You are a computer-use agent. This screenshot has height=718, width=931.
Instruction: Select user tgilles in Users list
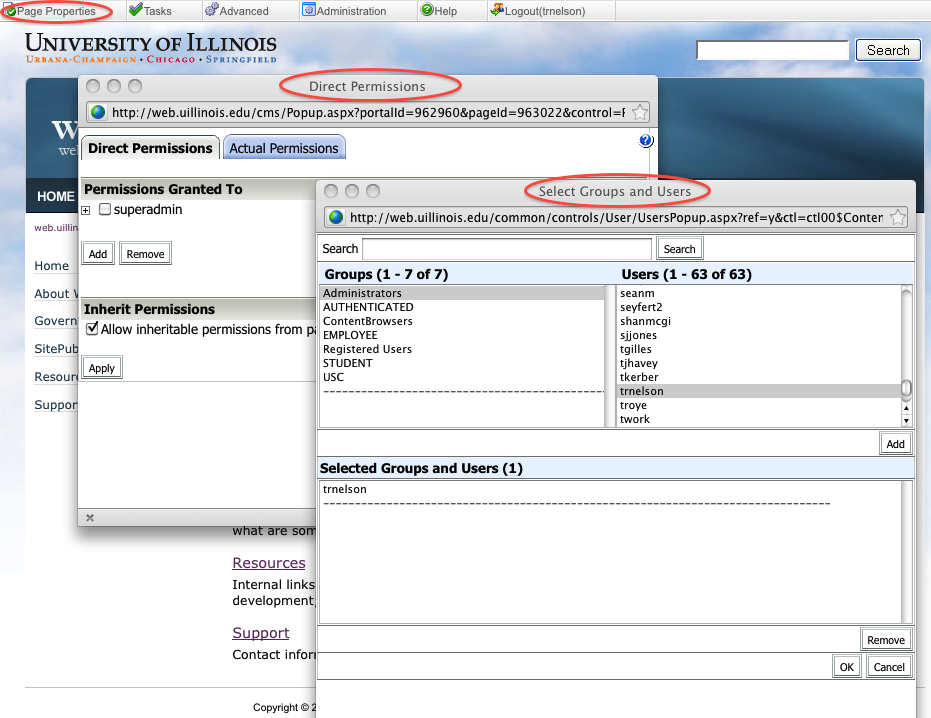coord(759,349)
